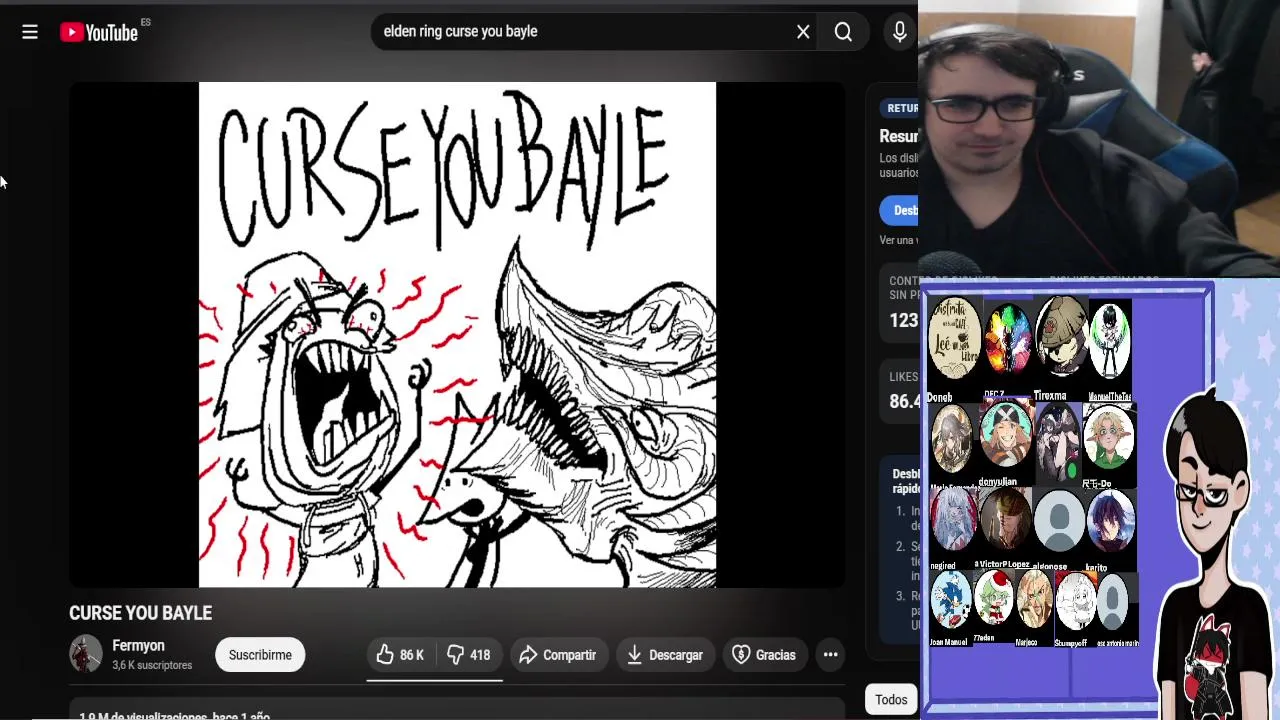Click the streamer webcam feed
The image size is (1280, 720).
[x=1099, y=139]
